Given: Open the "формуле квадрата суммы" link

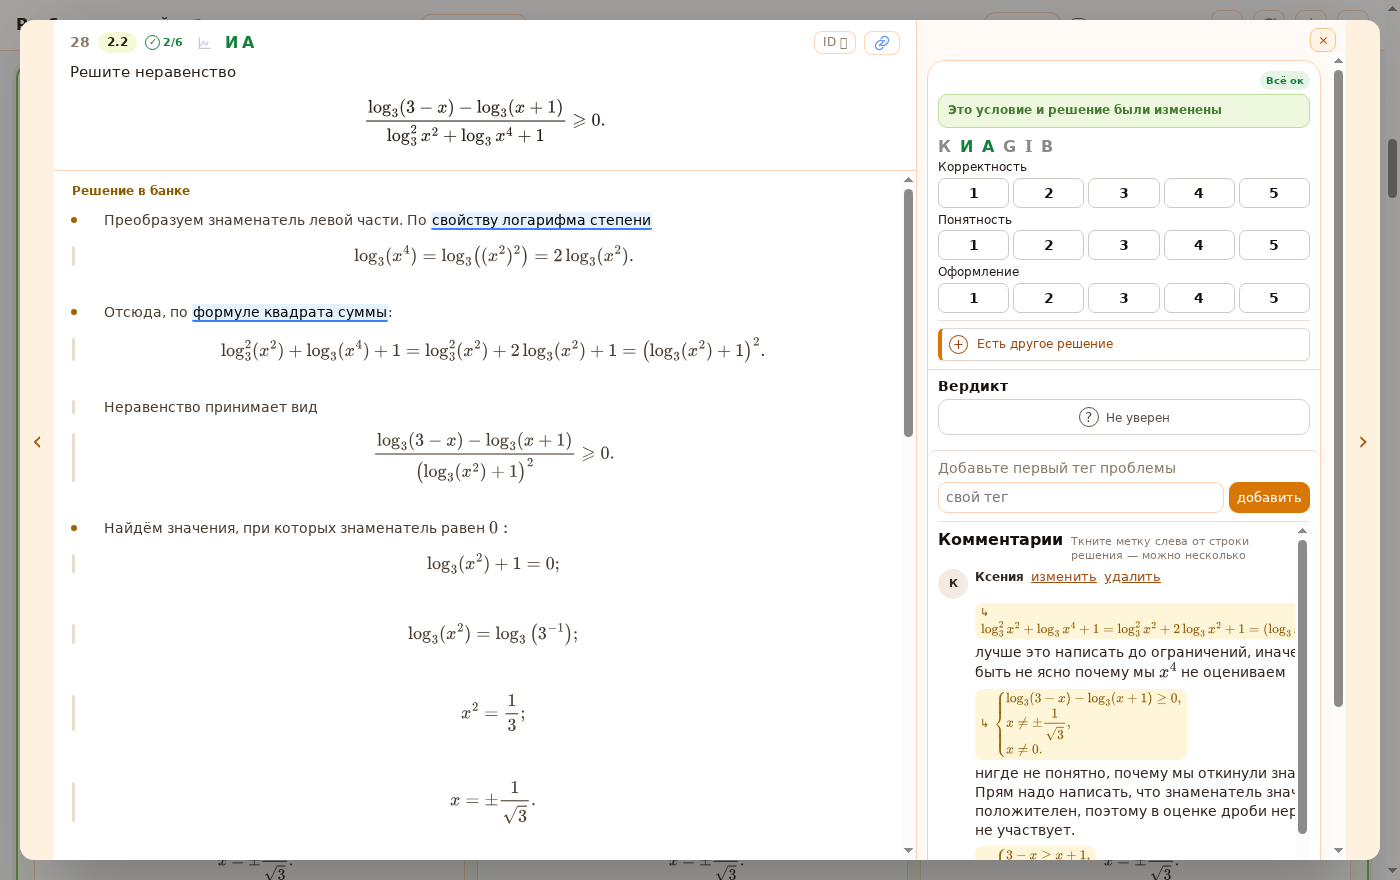Looking at the screenshot, I should click(x=290, y=312).
